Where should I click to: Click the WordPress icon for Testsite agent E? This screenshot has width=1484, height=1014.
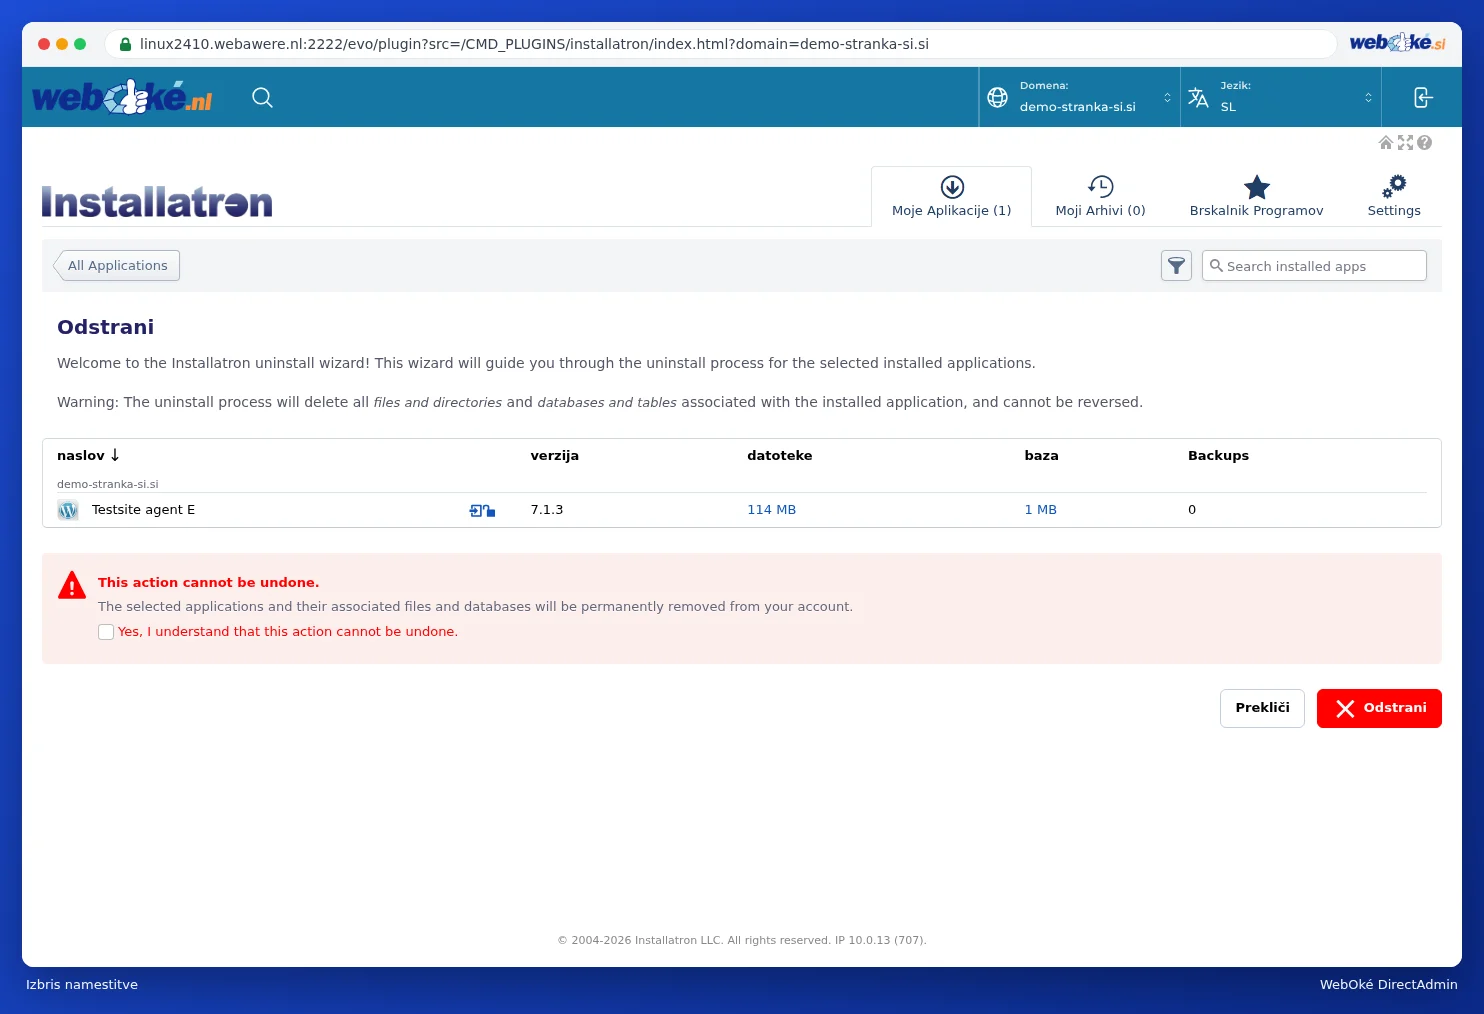click(68, 510)
